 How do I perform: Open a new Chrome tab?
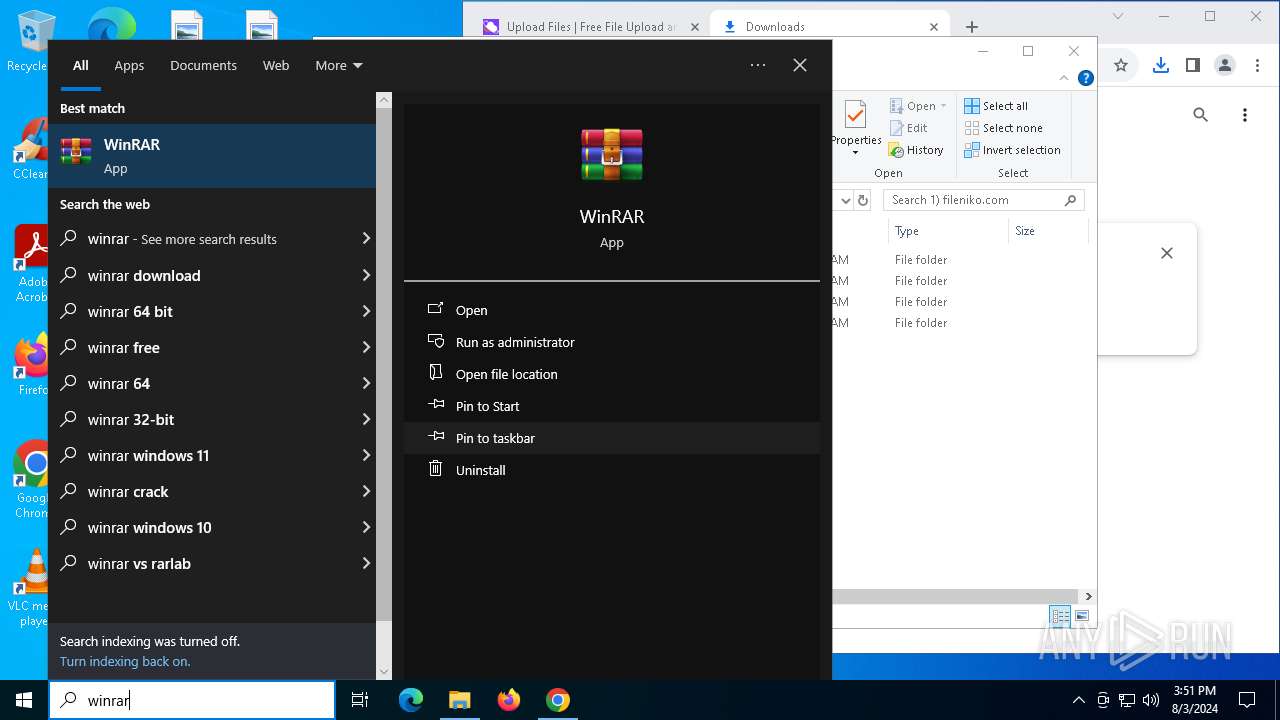point(971,27)
